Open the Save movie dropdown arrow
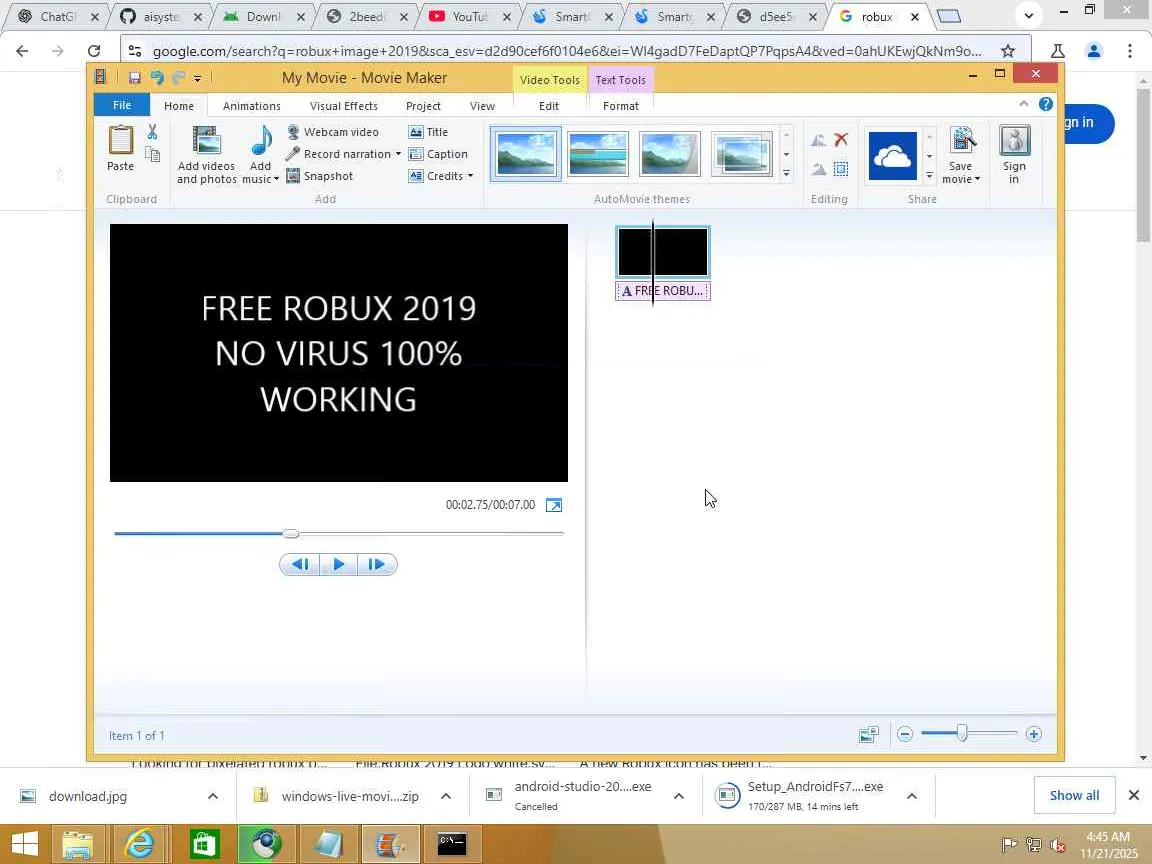 pyautogui.click(x=977, y=179)
